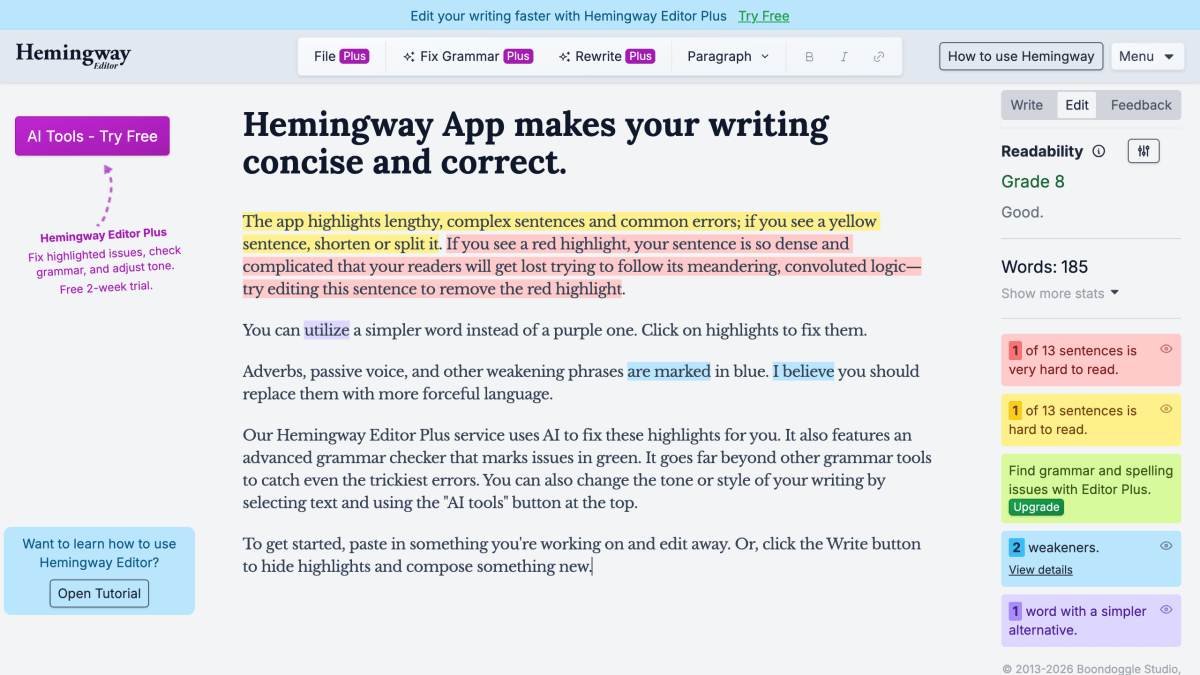Screen dimensions: 1200x675
Task: Open the Paragraph style dropdown
Action: pos(728,57)
